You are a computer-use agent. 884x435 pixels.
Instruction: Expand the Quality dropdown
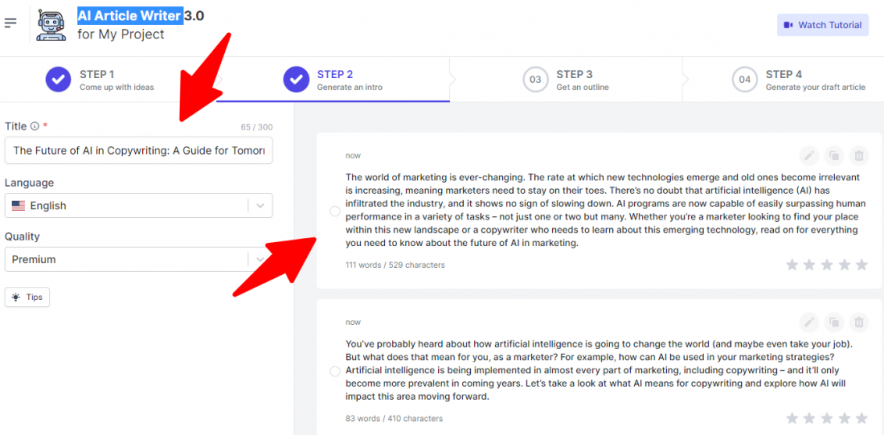coord(259,260)
